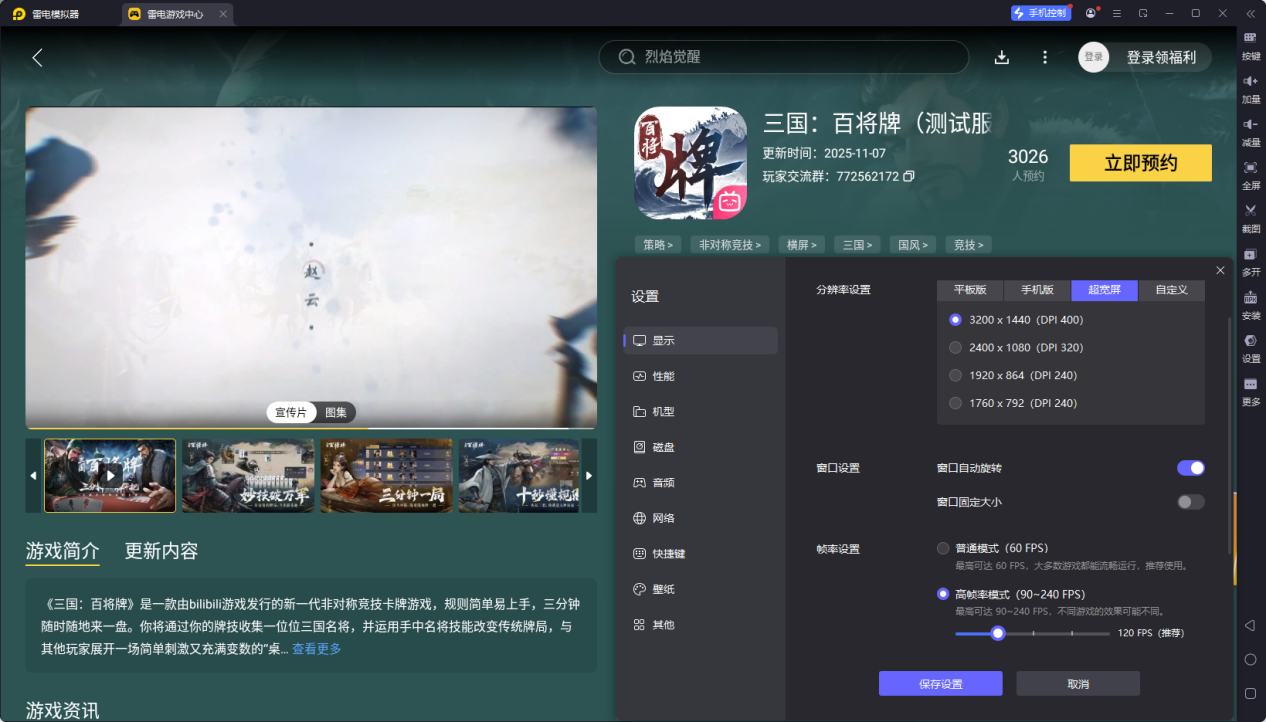The width and height of the screenshot is (1266, 722).
Task: Expand the 竞技 game tag
Action: [967, 244]
